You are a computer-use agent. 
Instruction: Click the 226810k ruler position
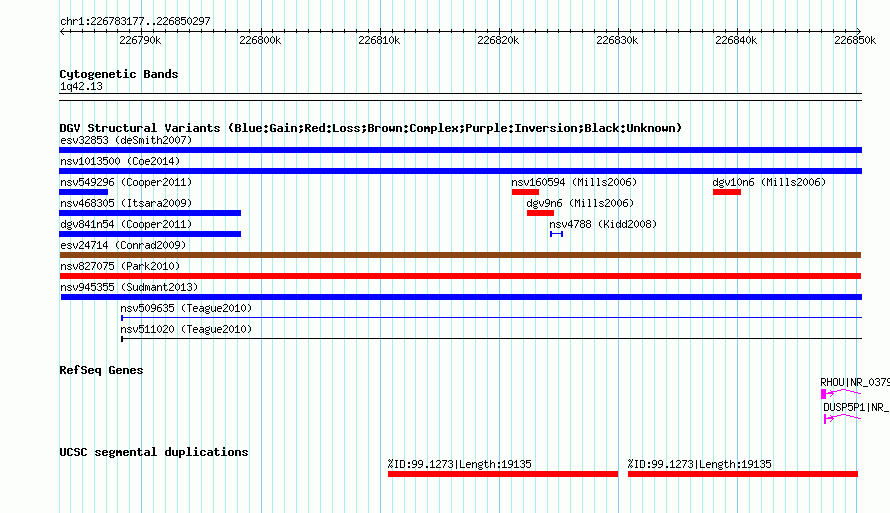pos(379,40)
